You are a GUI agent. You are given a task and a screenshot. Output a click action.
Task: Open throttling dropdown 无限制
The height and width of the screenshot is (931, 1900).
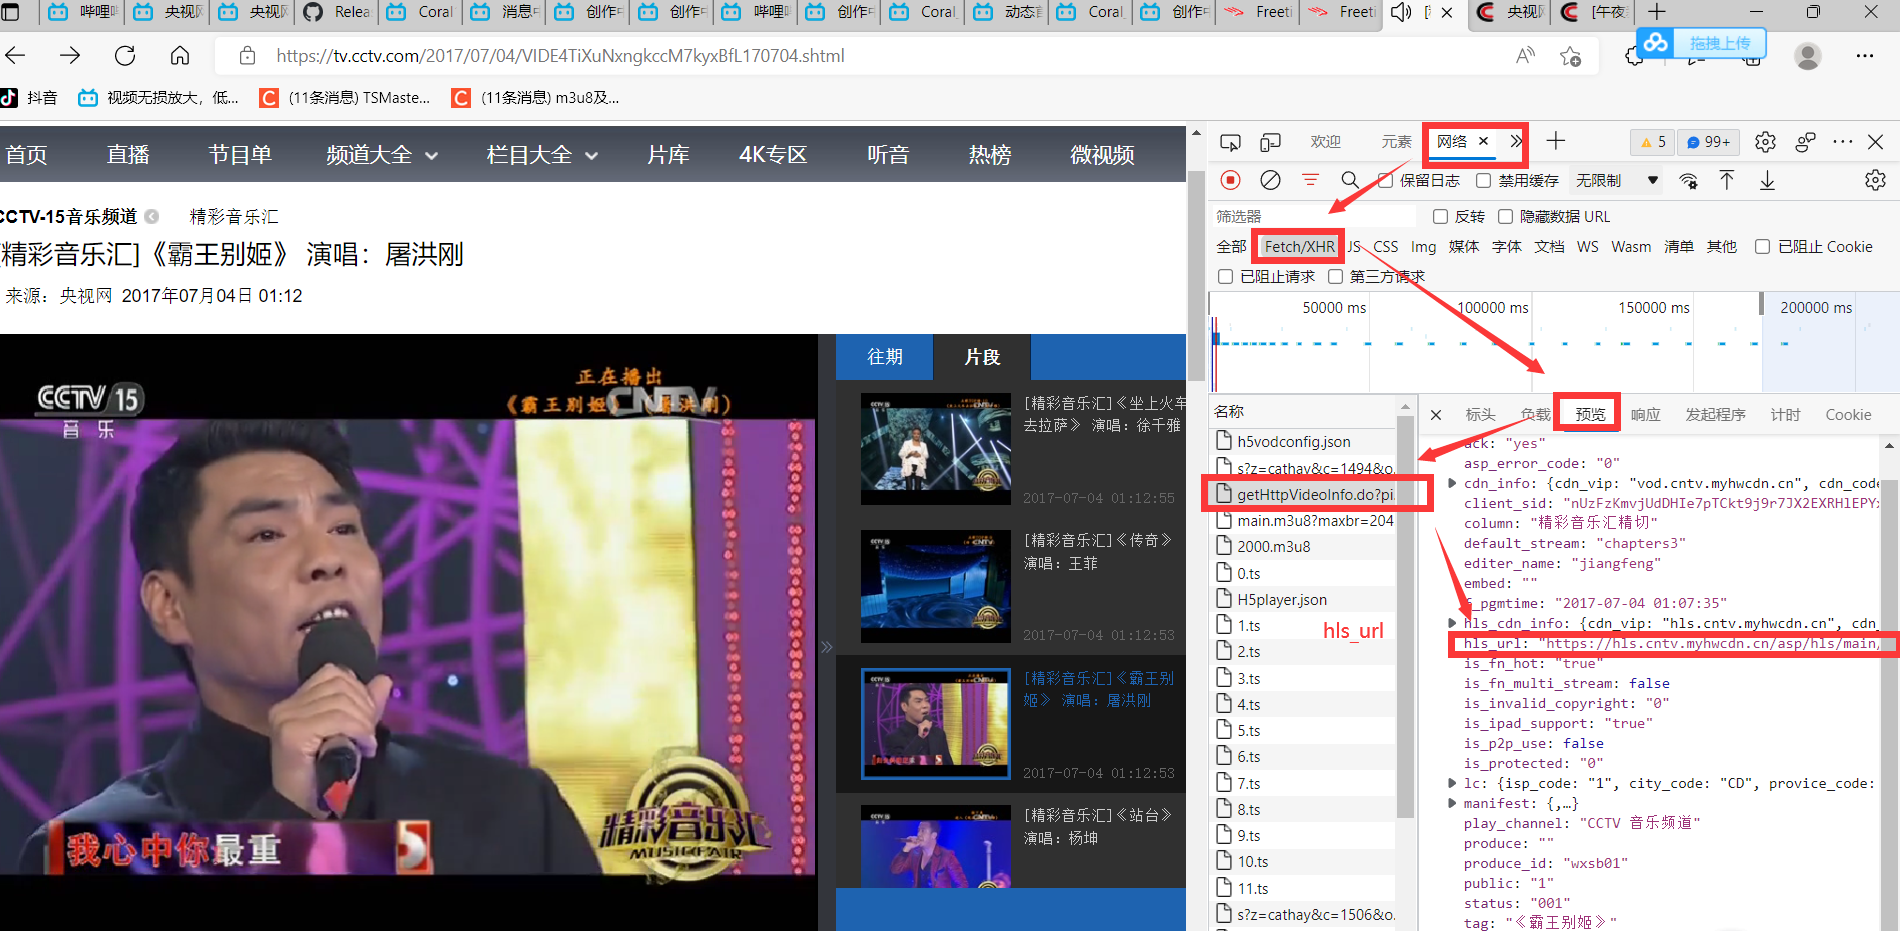(1618, 181)
